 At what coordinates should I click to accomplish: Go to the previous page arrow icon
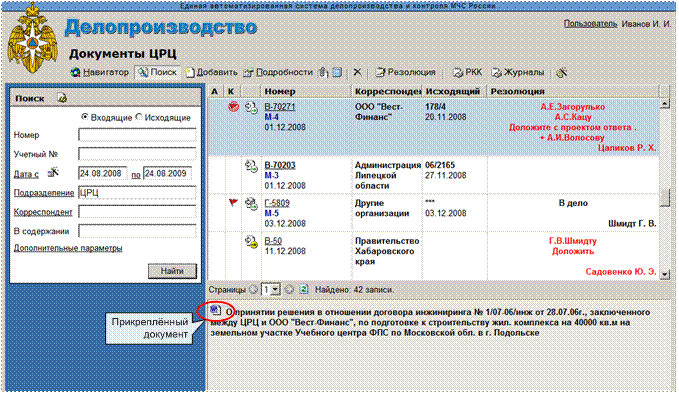[254, 290]
